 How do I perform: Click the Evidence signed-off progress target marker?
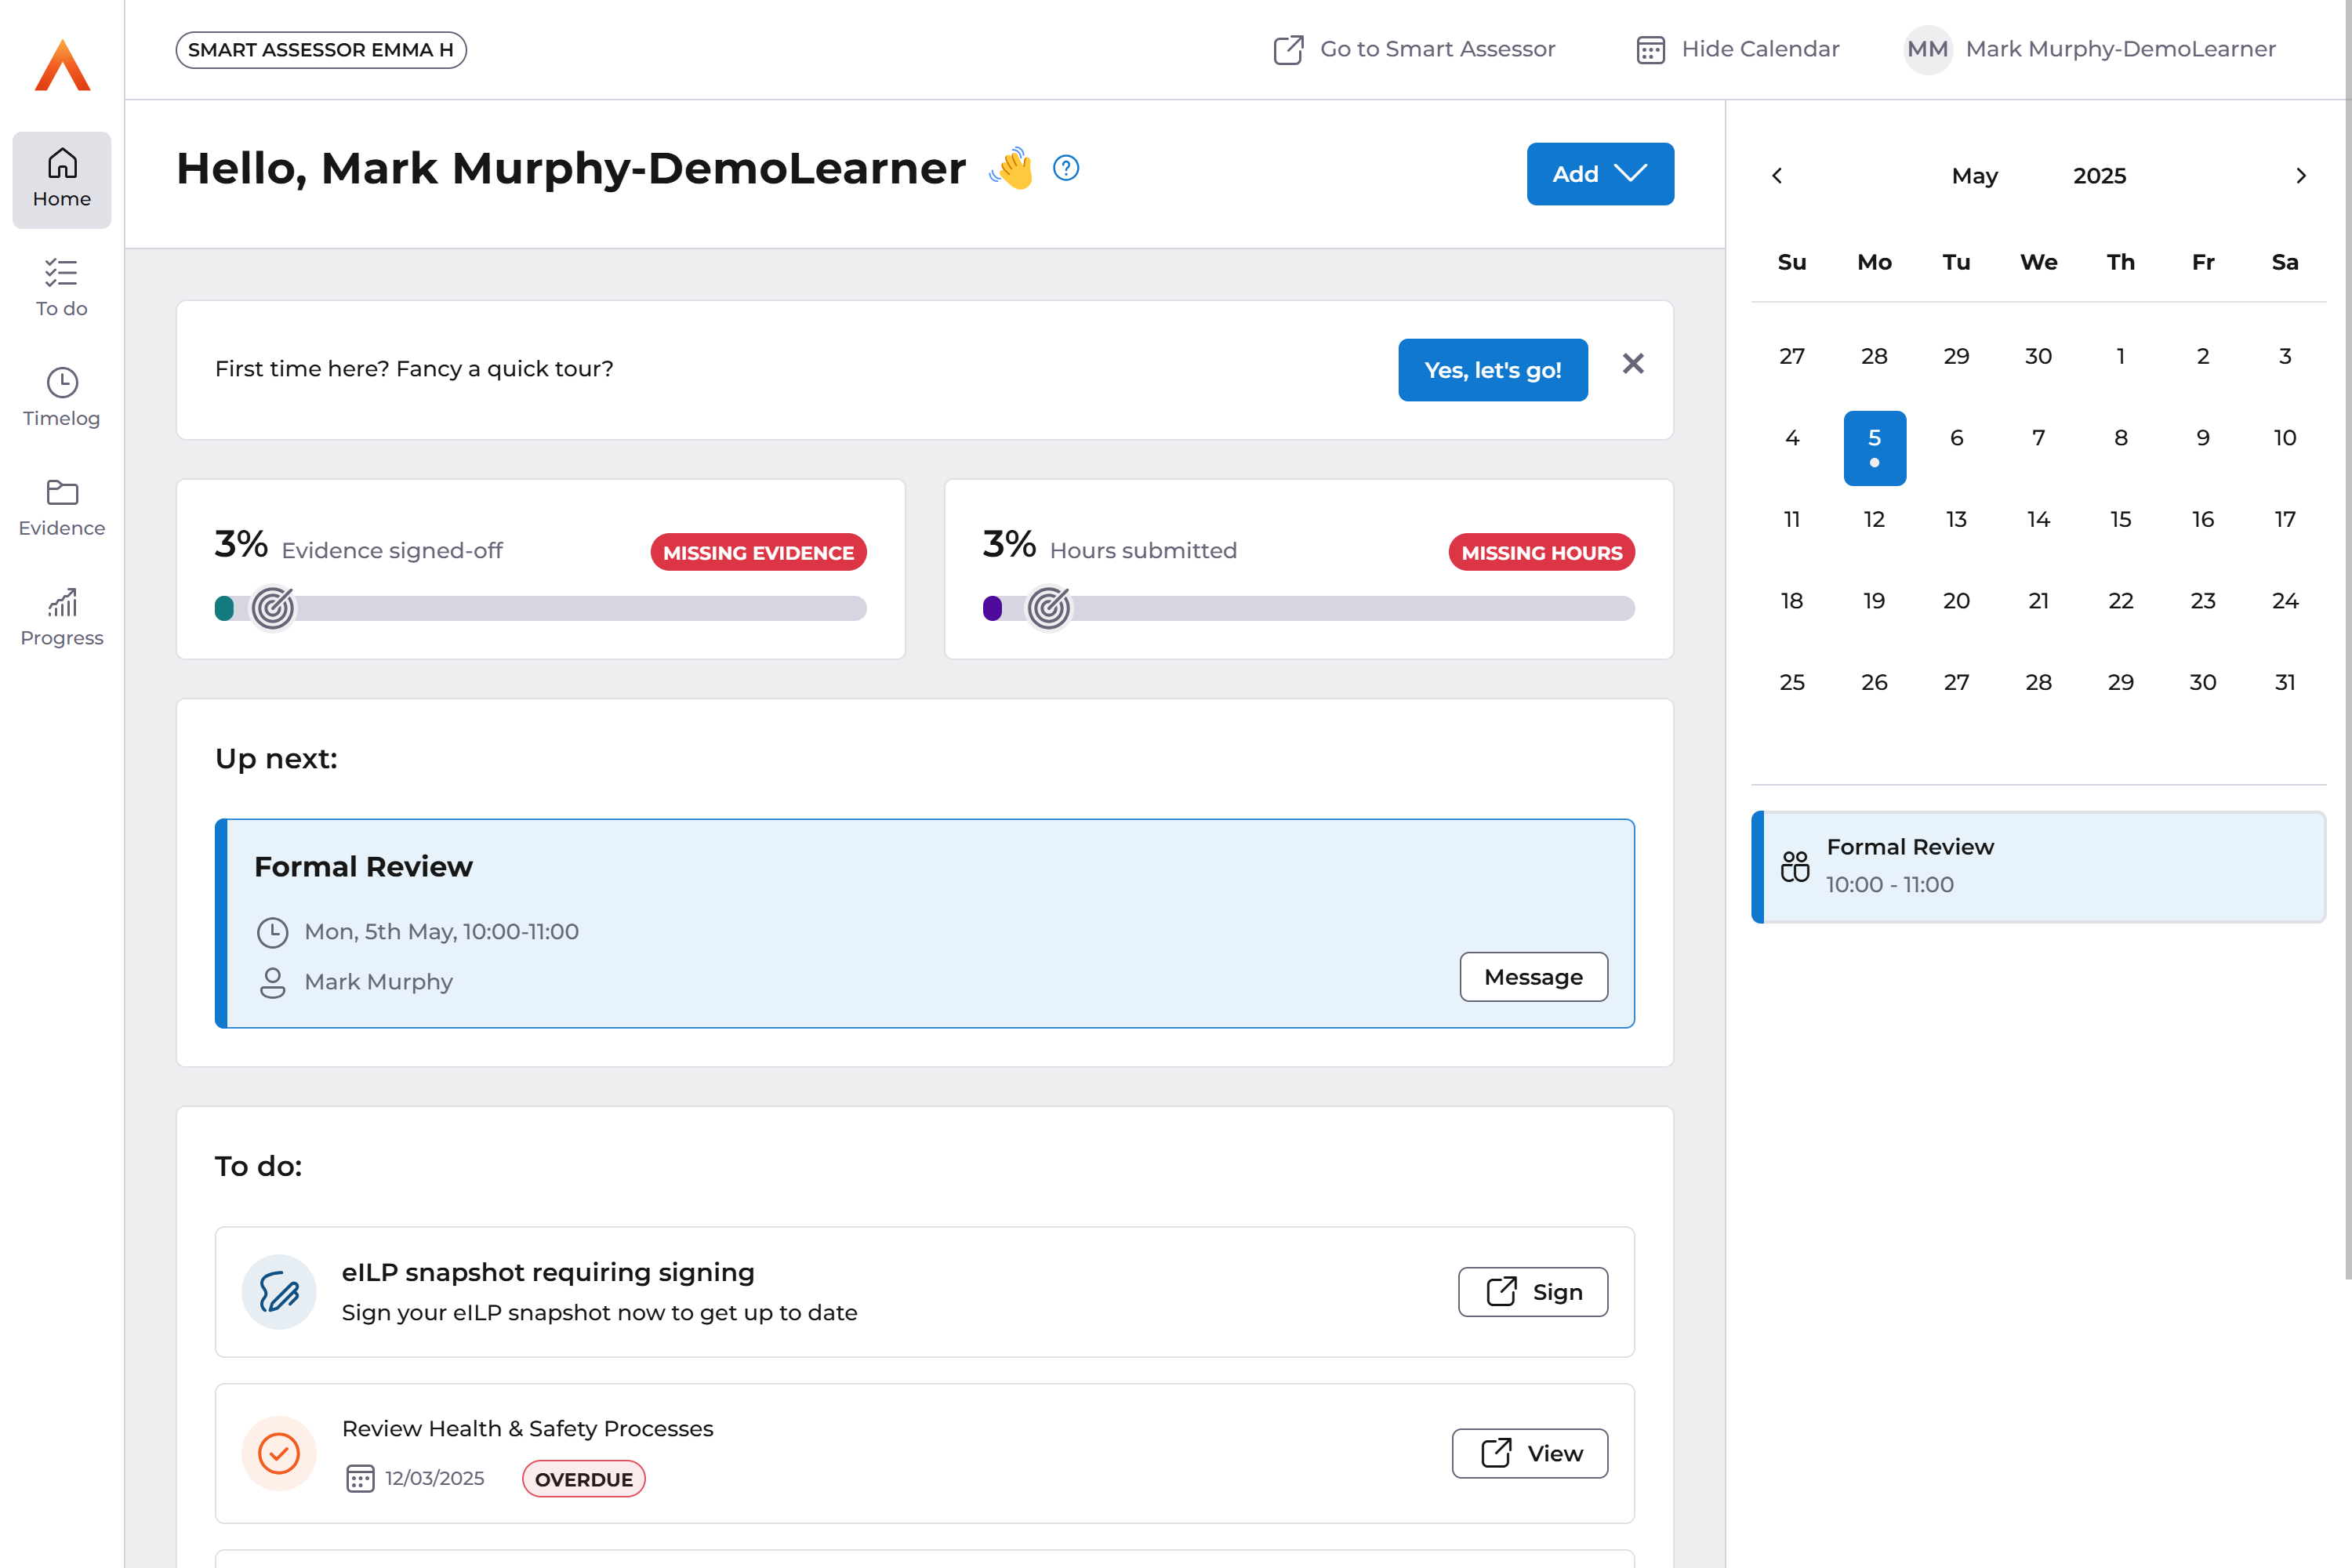[x=272, y=608]
